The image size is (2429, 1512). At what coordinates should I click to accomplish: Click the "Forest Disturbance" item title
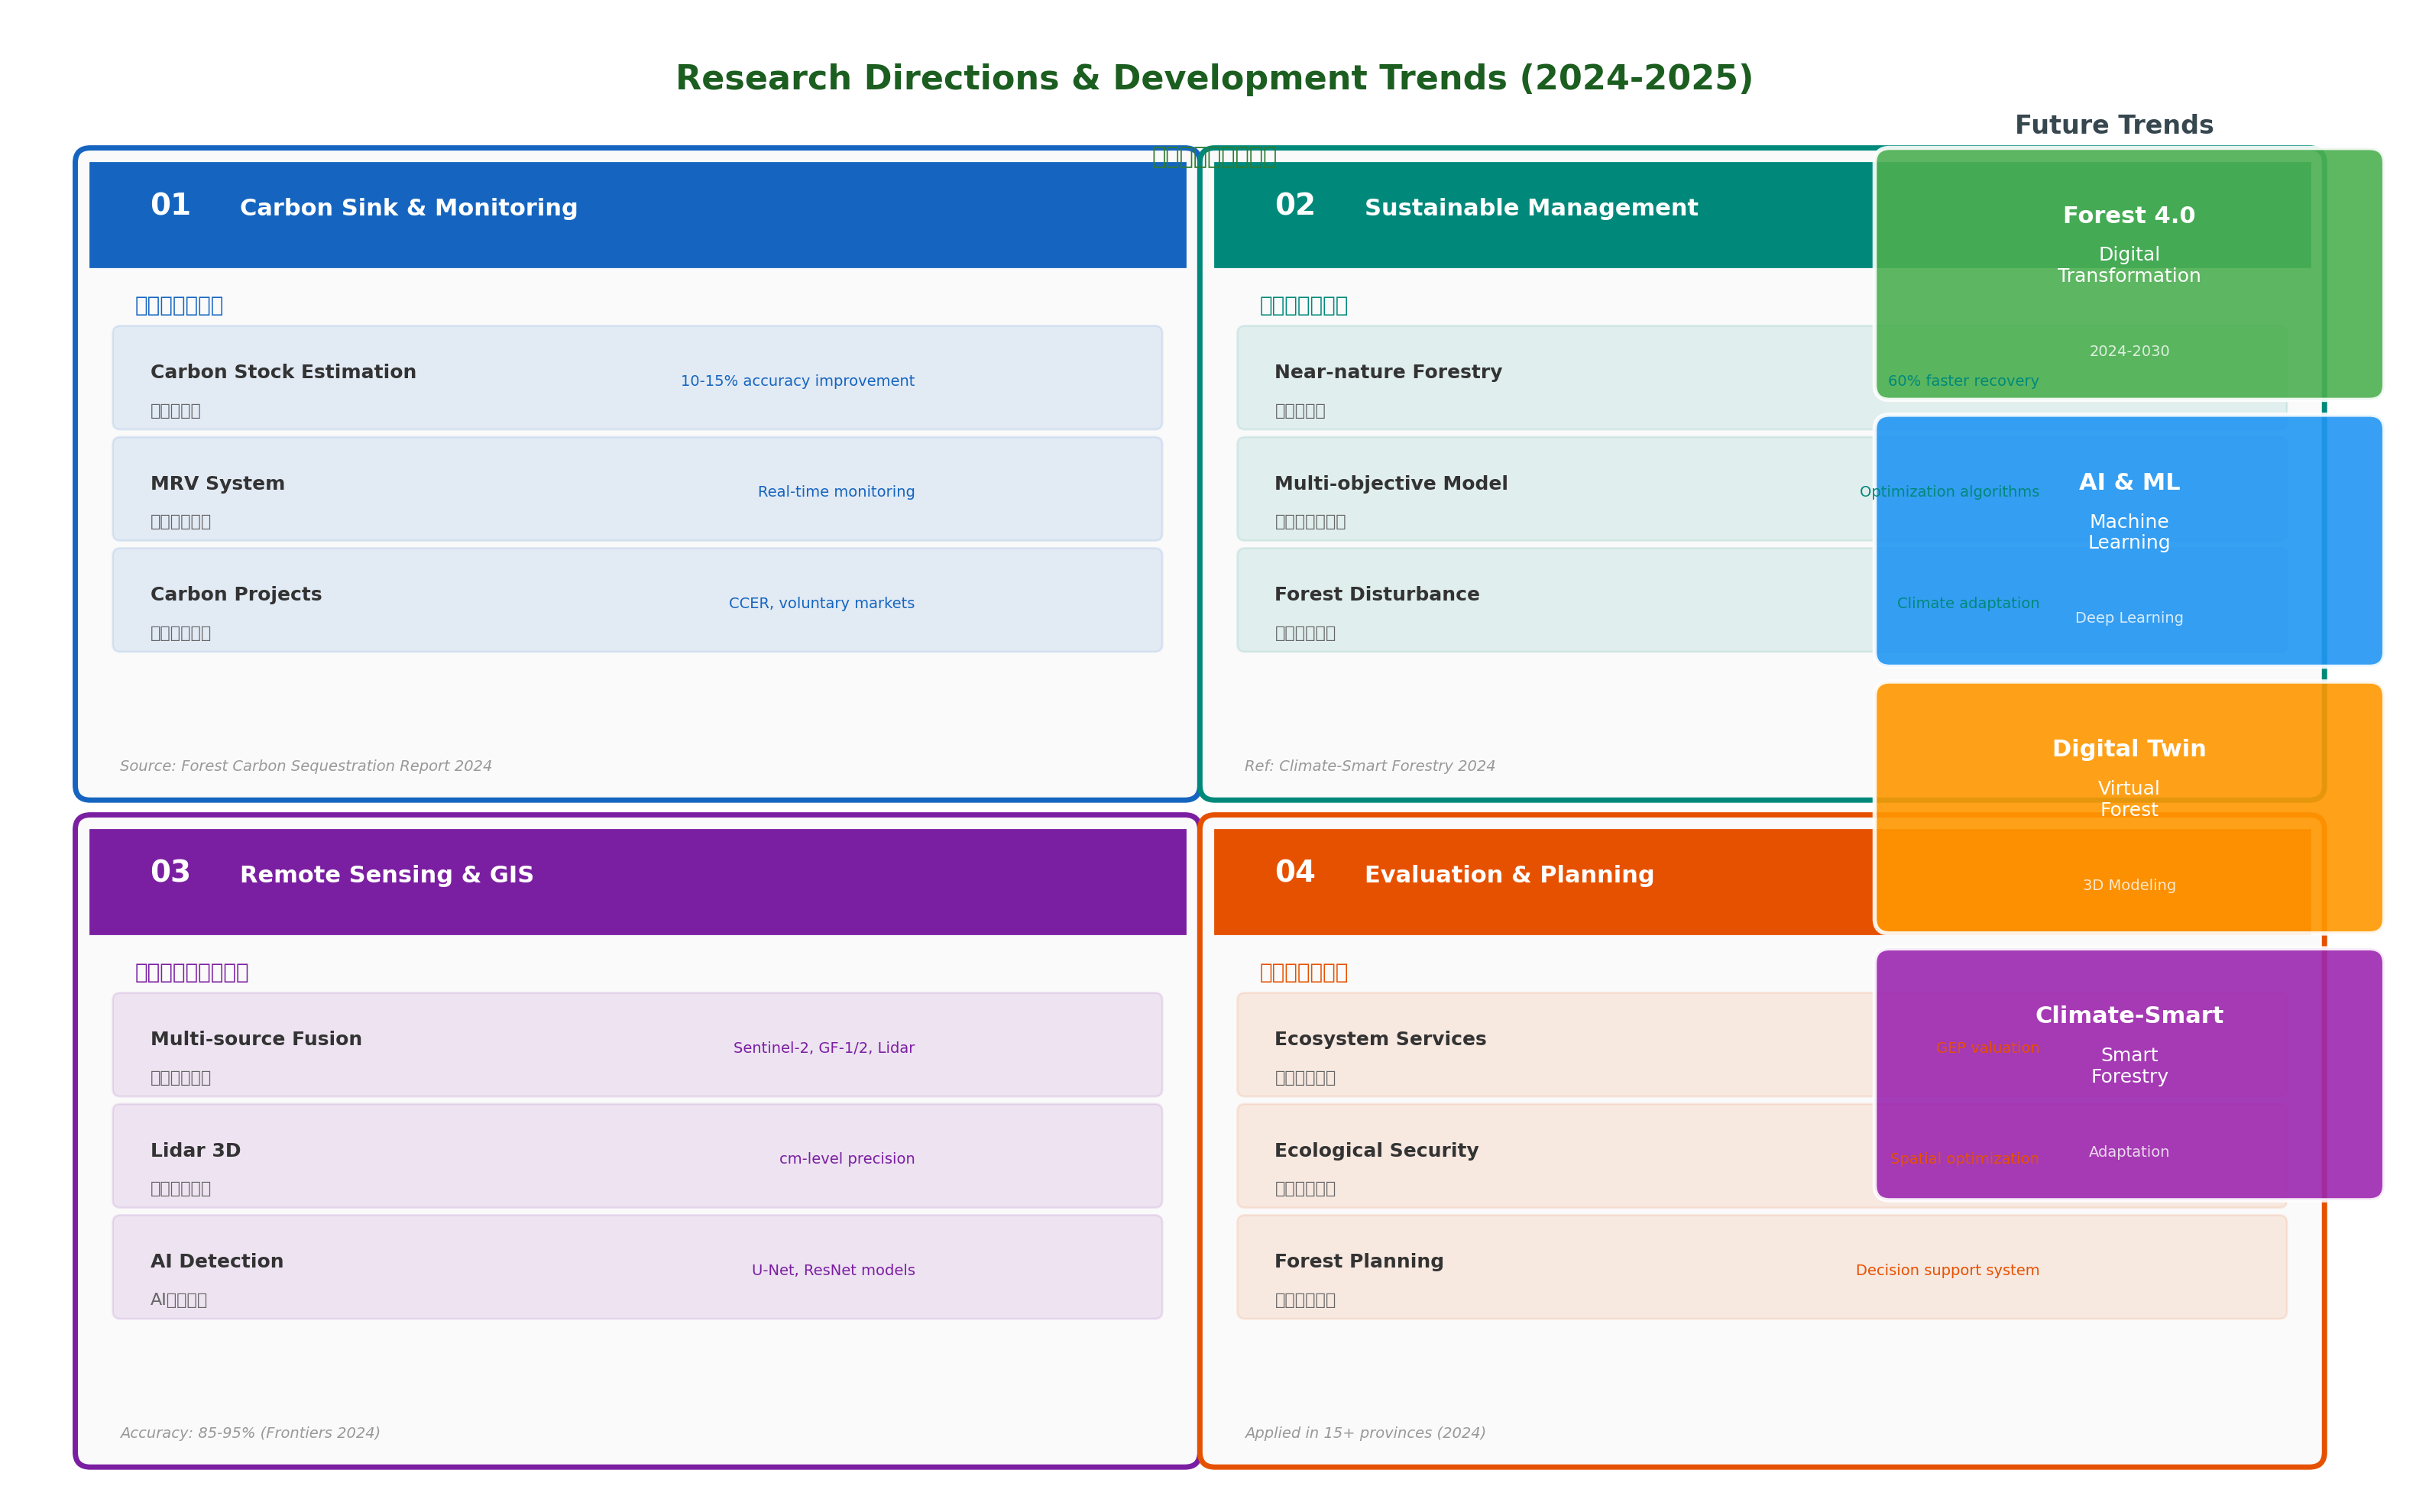coord(1377,595)
